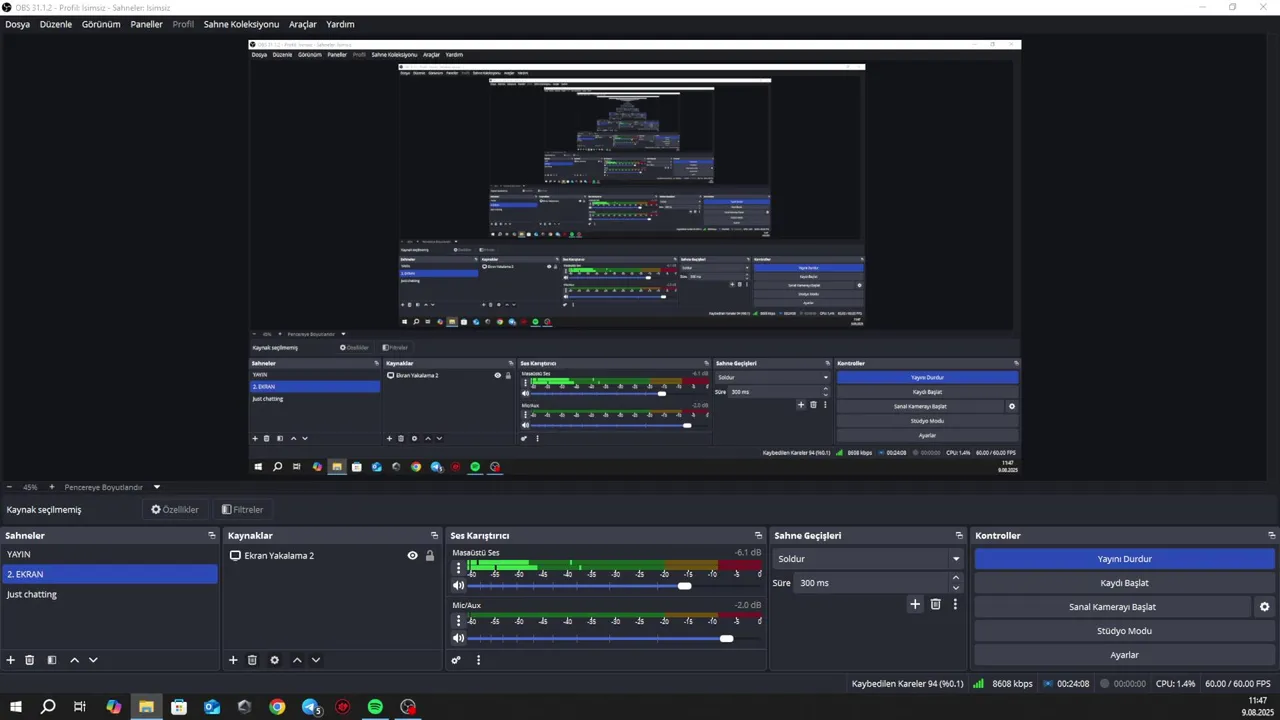Open scene filters icon in Sahneler panel
1280x720 pixels.
click(52, 660)
